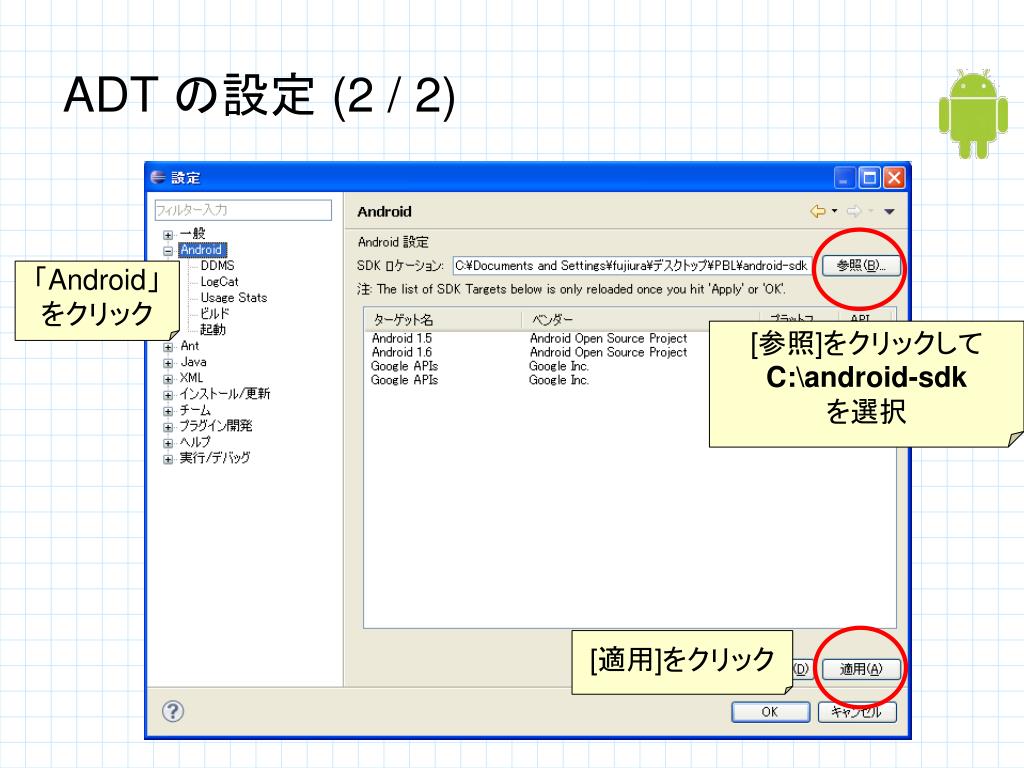1024x768 pixels.
Task: Click the キャンセル cancel button
Action: click(x=857, y=712)
